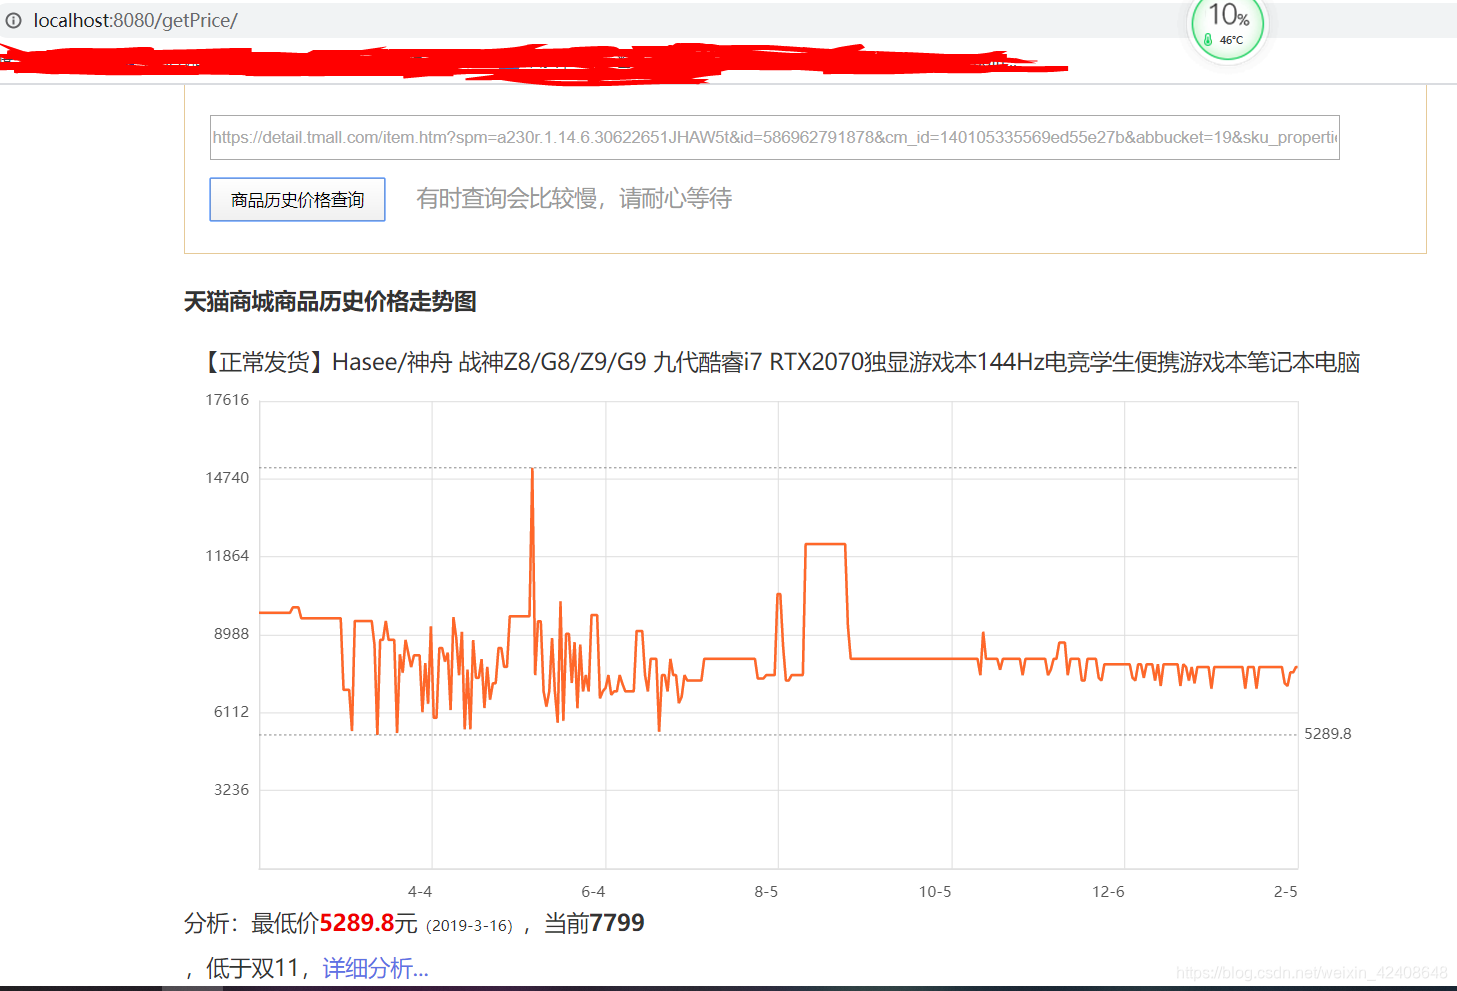Image resolution: width=1457 pixels, height=991 pixels.
Task: Click the 10-5 date axis label
Action: pos(935,892)
